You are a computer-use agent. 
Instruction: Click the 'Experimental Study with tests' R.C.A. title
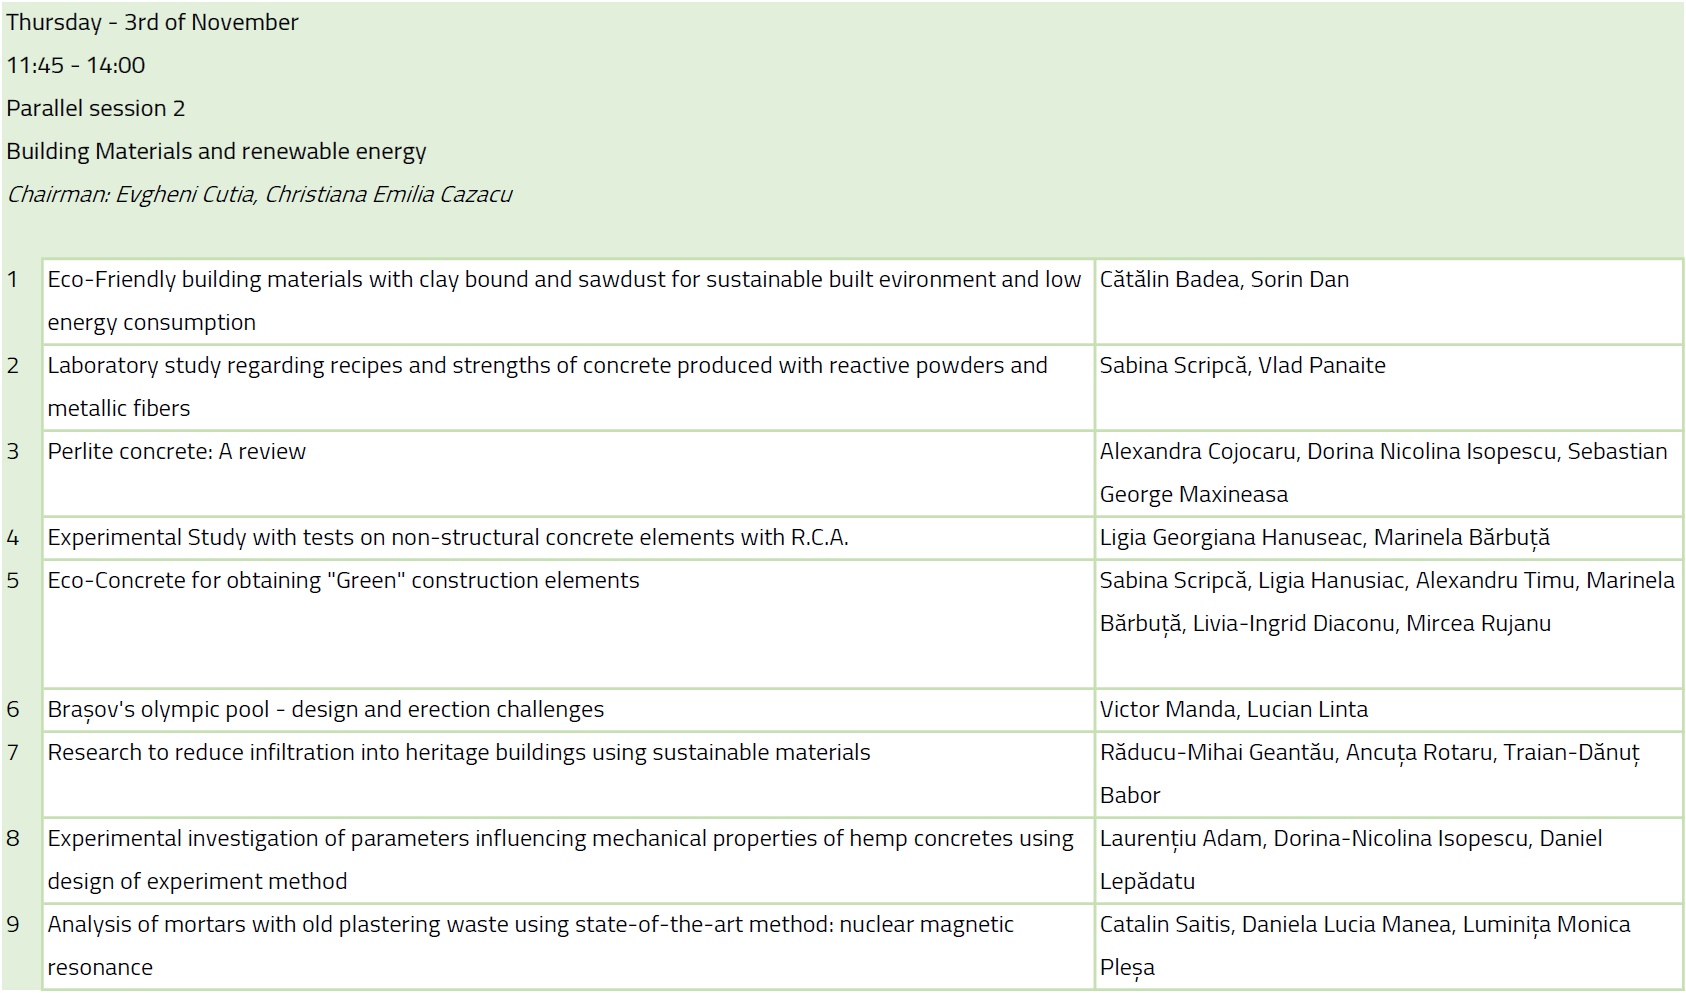(448, 538)
